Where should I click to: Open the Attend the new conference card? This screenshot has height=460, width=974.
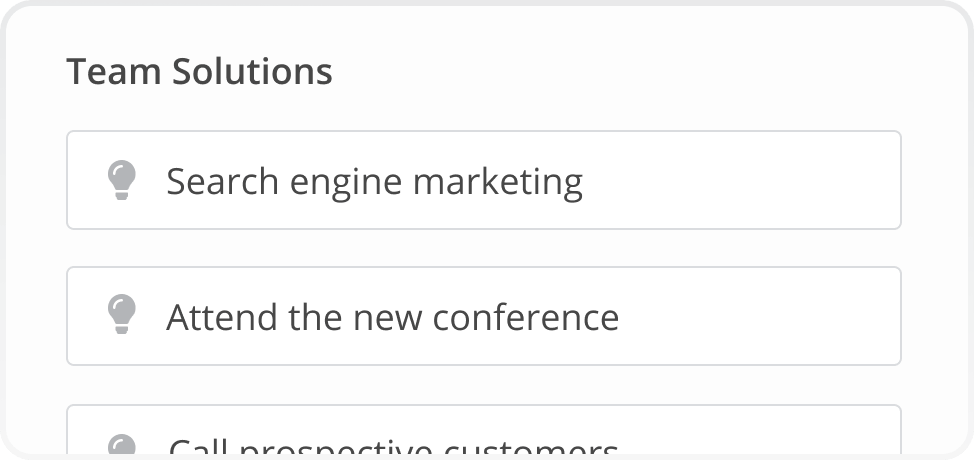pyautogui.click(x=484, y=316)
